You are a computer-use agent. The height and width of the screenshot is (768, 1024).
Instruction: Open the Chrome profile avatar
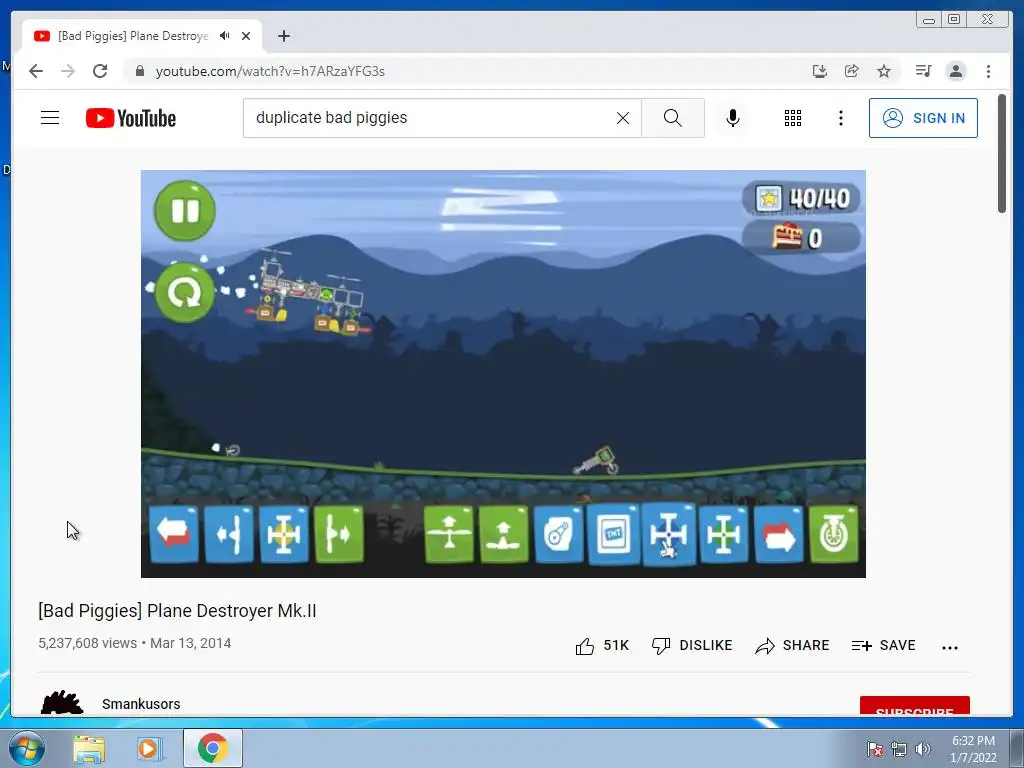955,71
